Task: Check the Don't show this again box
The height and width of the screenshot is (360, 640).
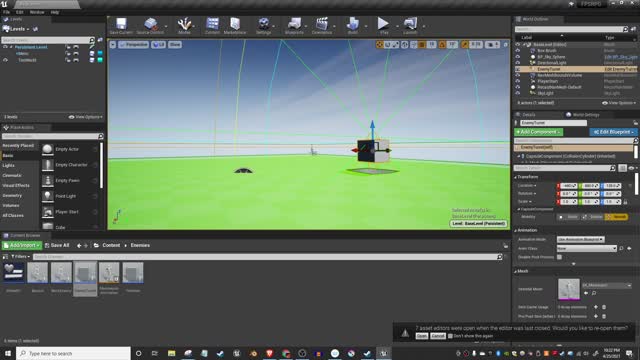Action: pyautogui.click(x=450, y=336)
